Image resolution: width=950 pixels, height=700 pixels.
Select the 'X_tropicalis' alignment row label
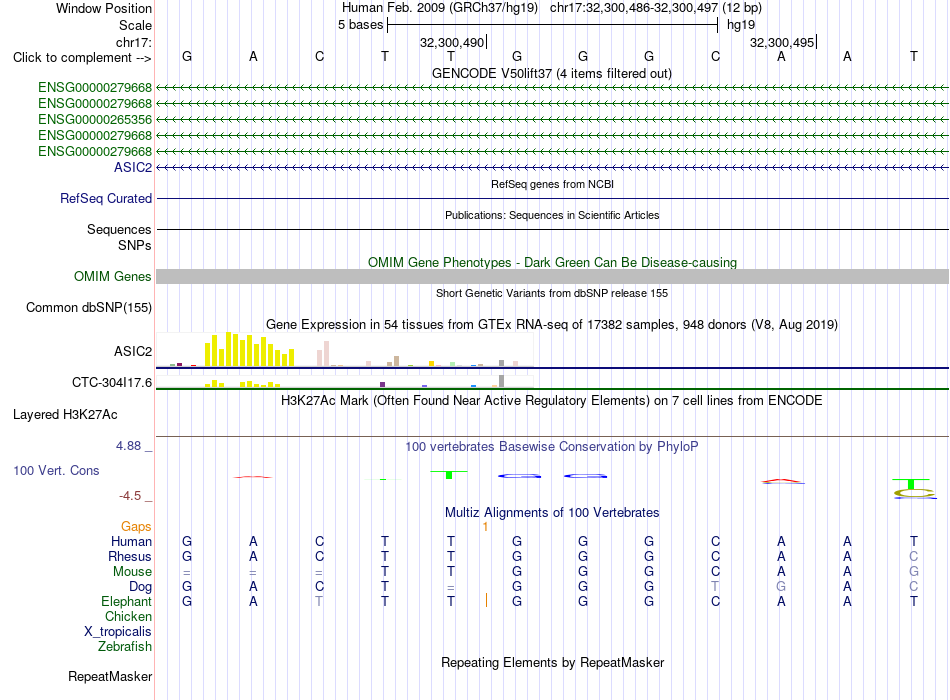118,632
